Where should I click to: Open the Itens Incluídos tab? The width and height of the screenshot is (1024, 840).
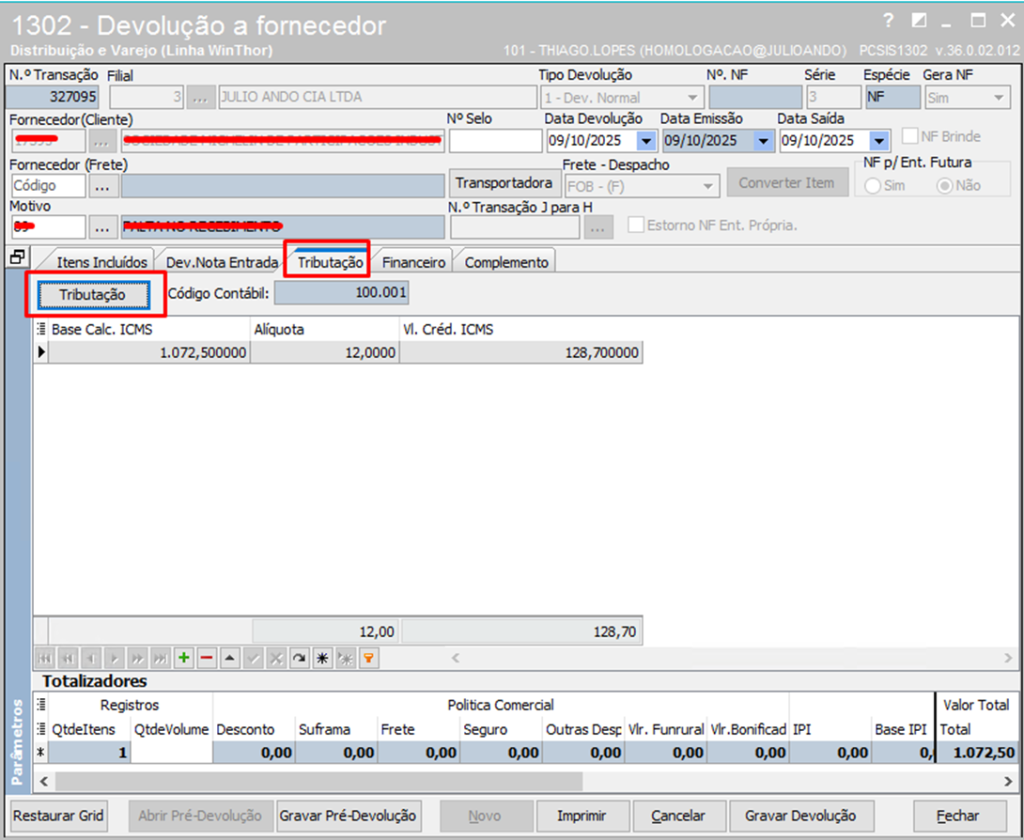click(x=103, y=262)
